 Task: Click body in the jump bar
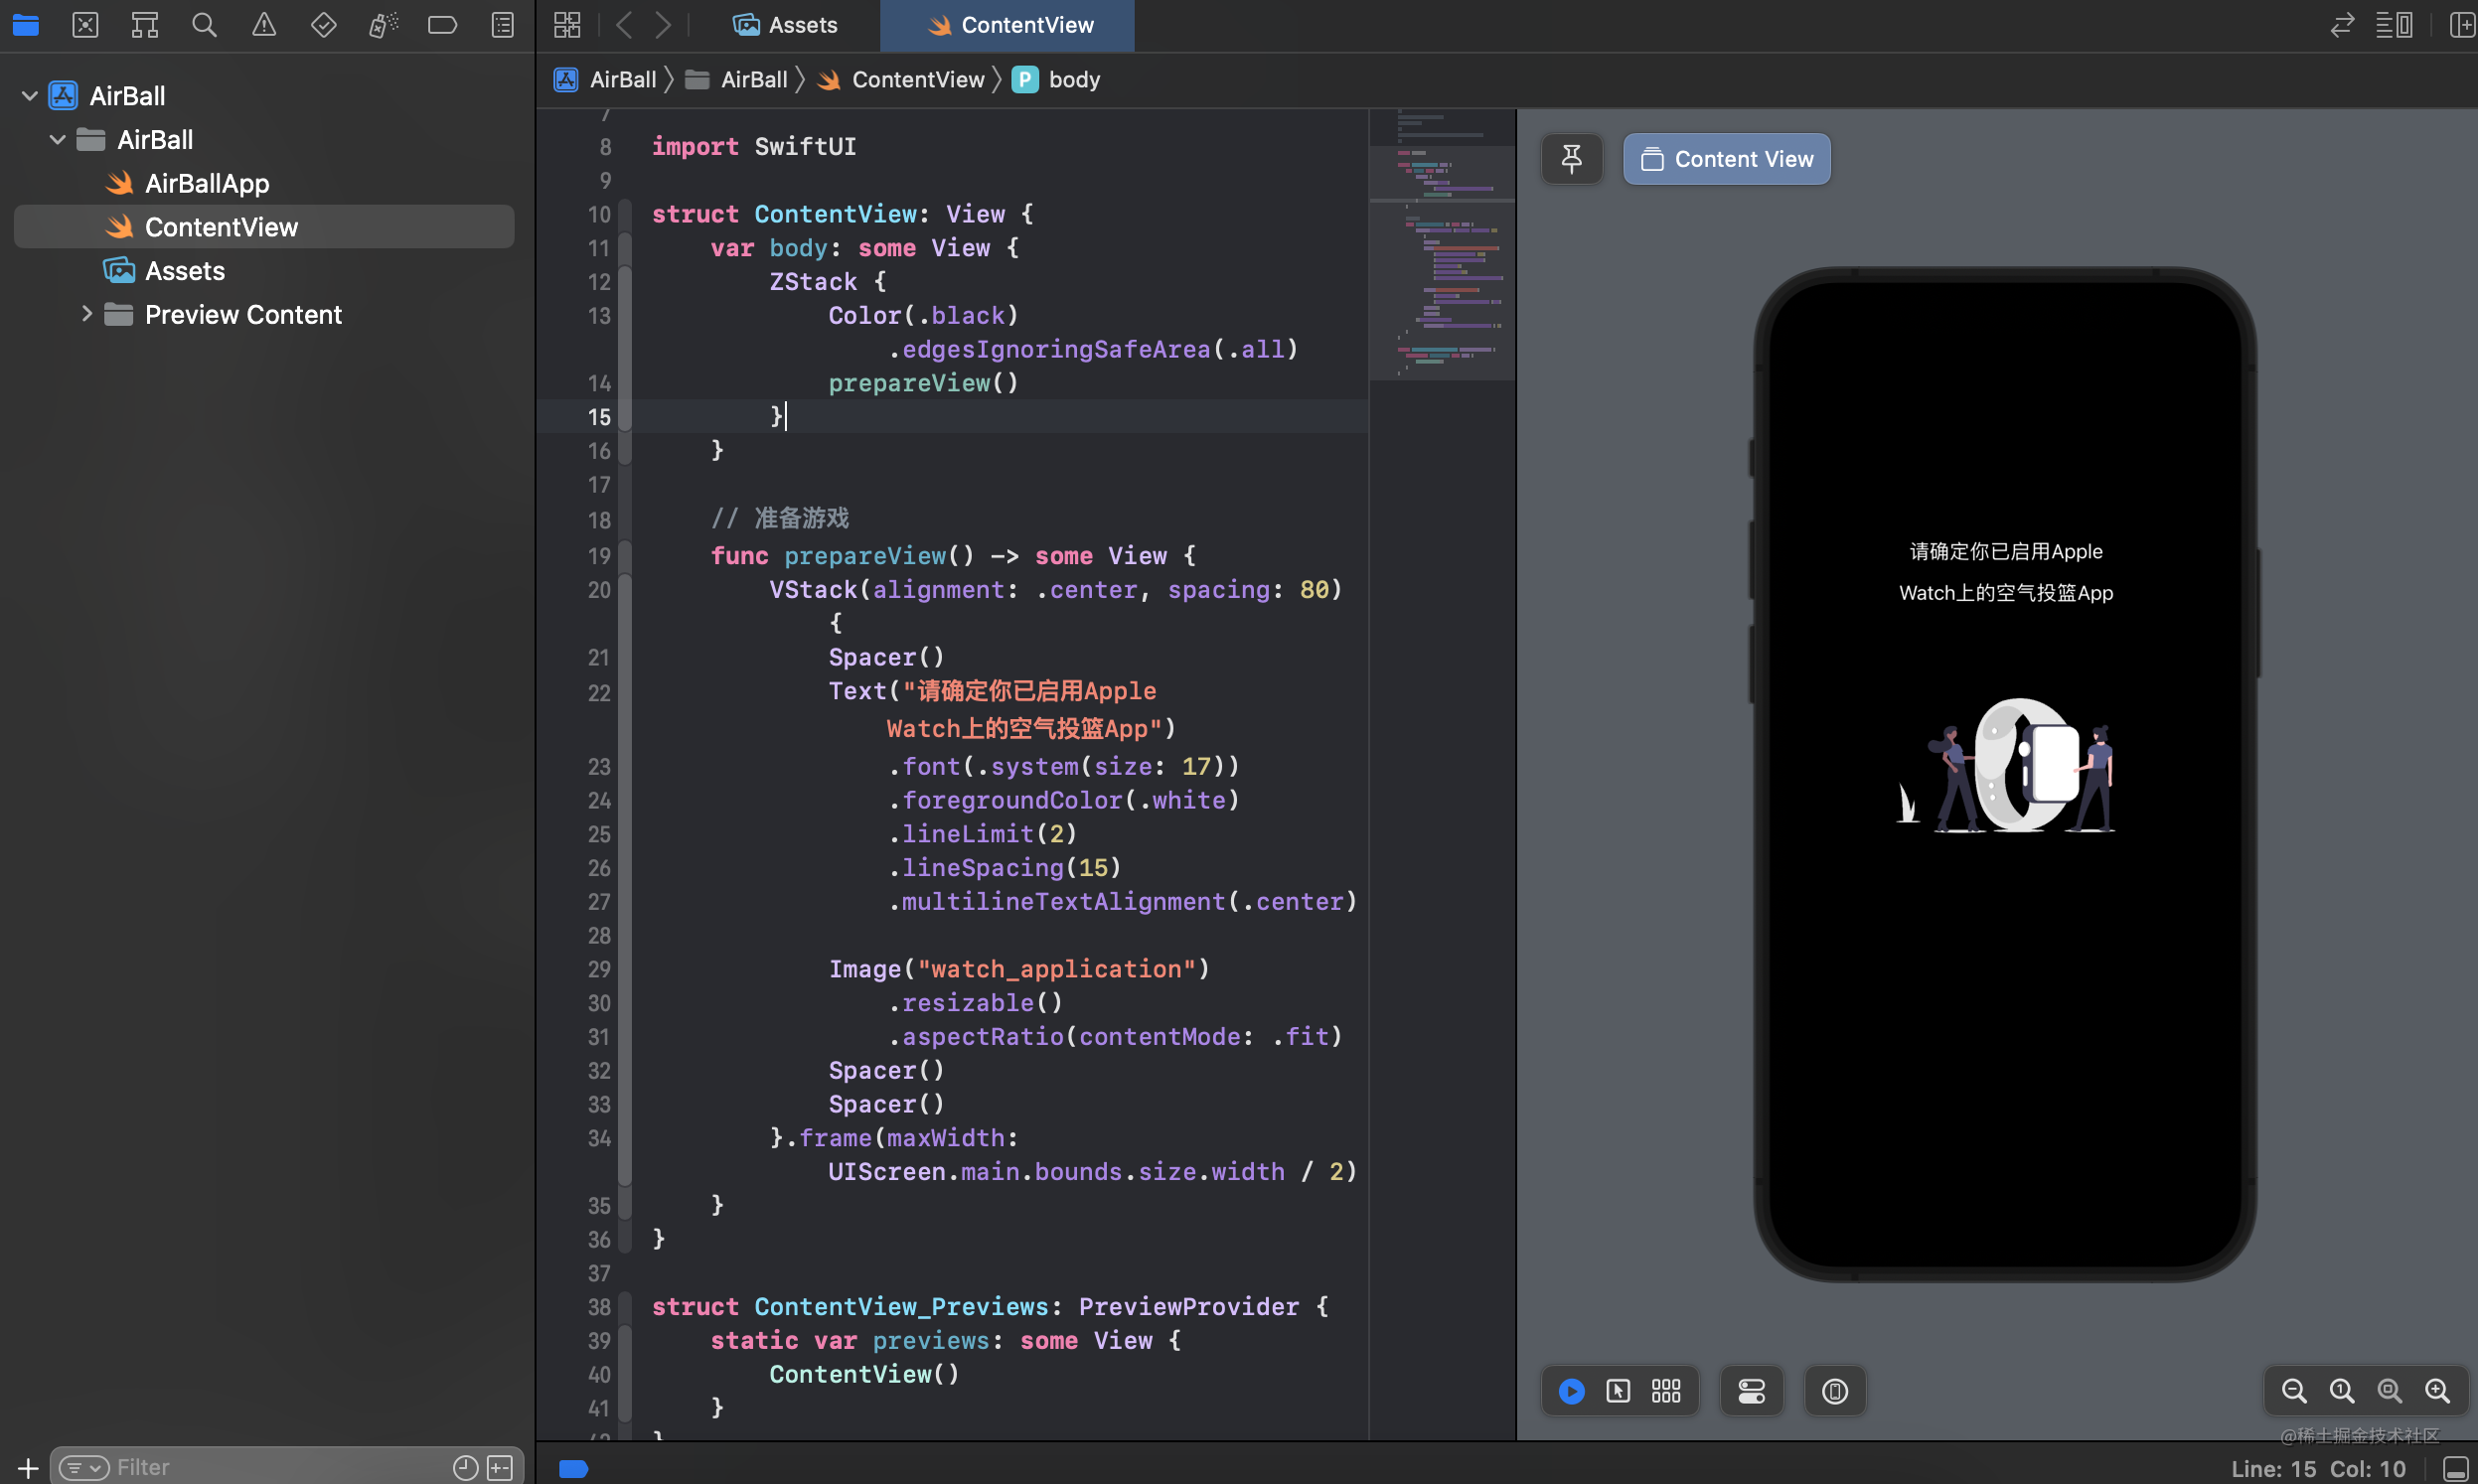[1073, 80]
